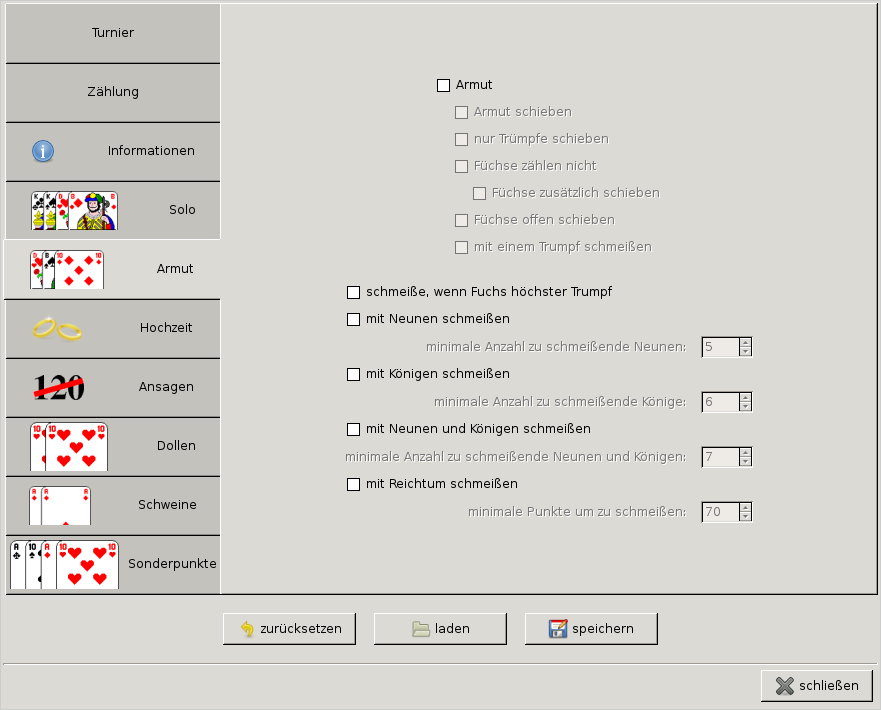Click the Neunen und Königen number field
Image resolution: width=881 pixels, height=710 pixels.
[x=720, y=457]
